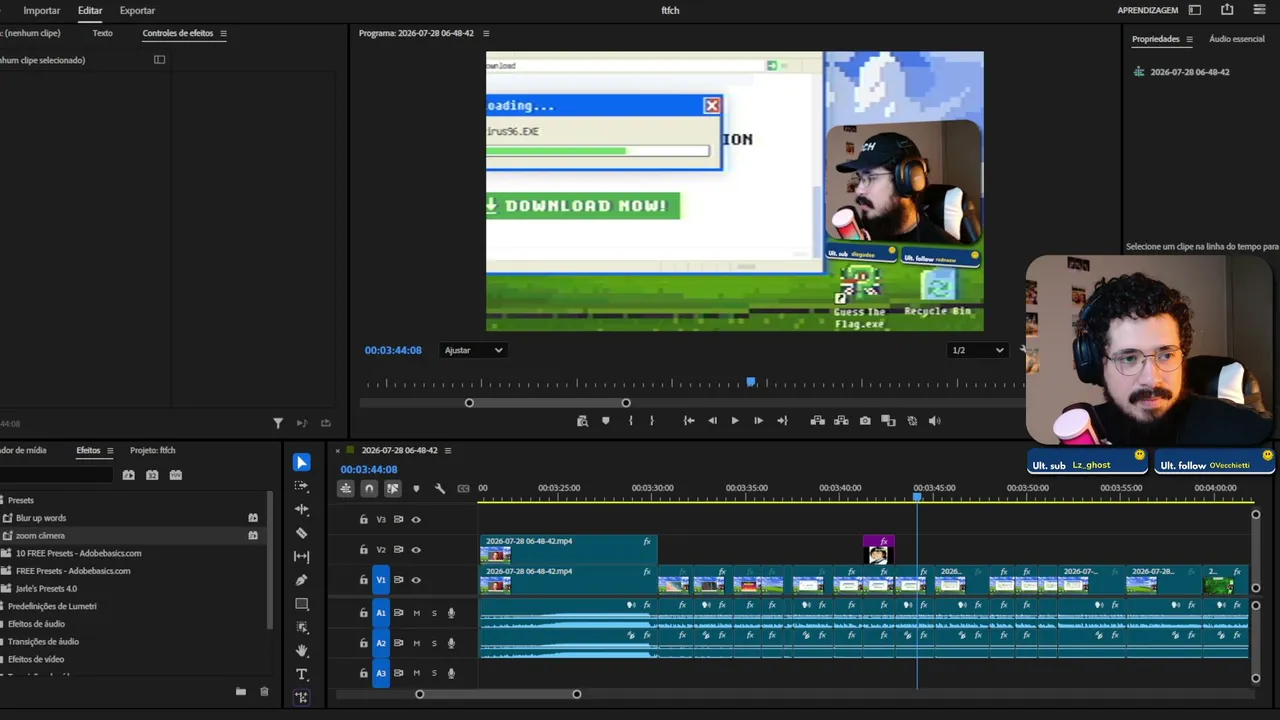Switch to the Importar workspace tab

click(42, 10)
